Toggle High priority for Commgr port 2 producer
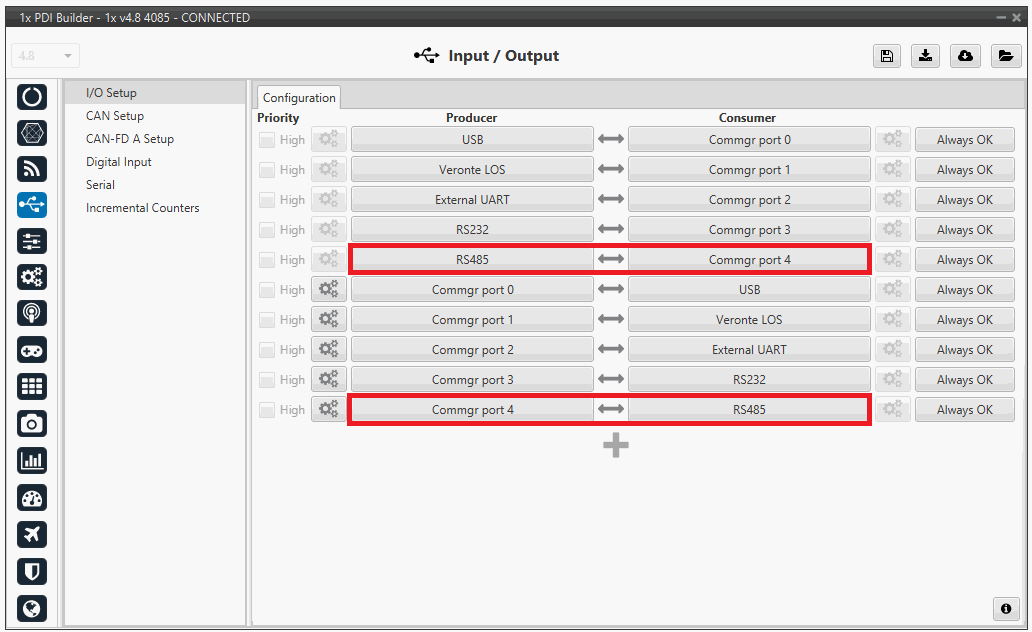 tap(267, 350)
